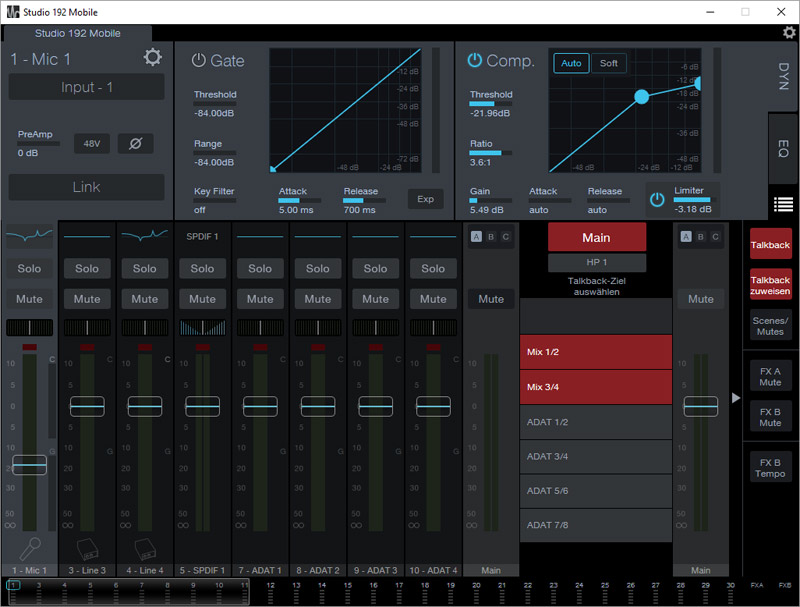Open channel settings gear next to Mic 1
The width and height of the screenshot is (800, 607).
point(152,58)
